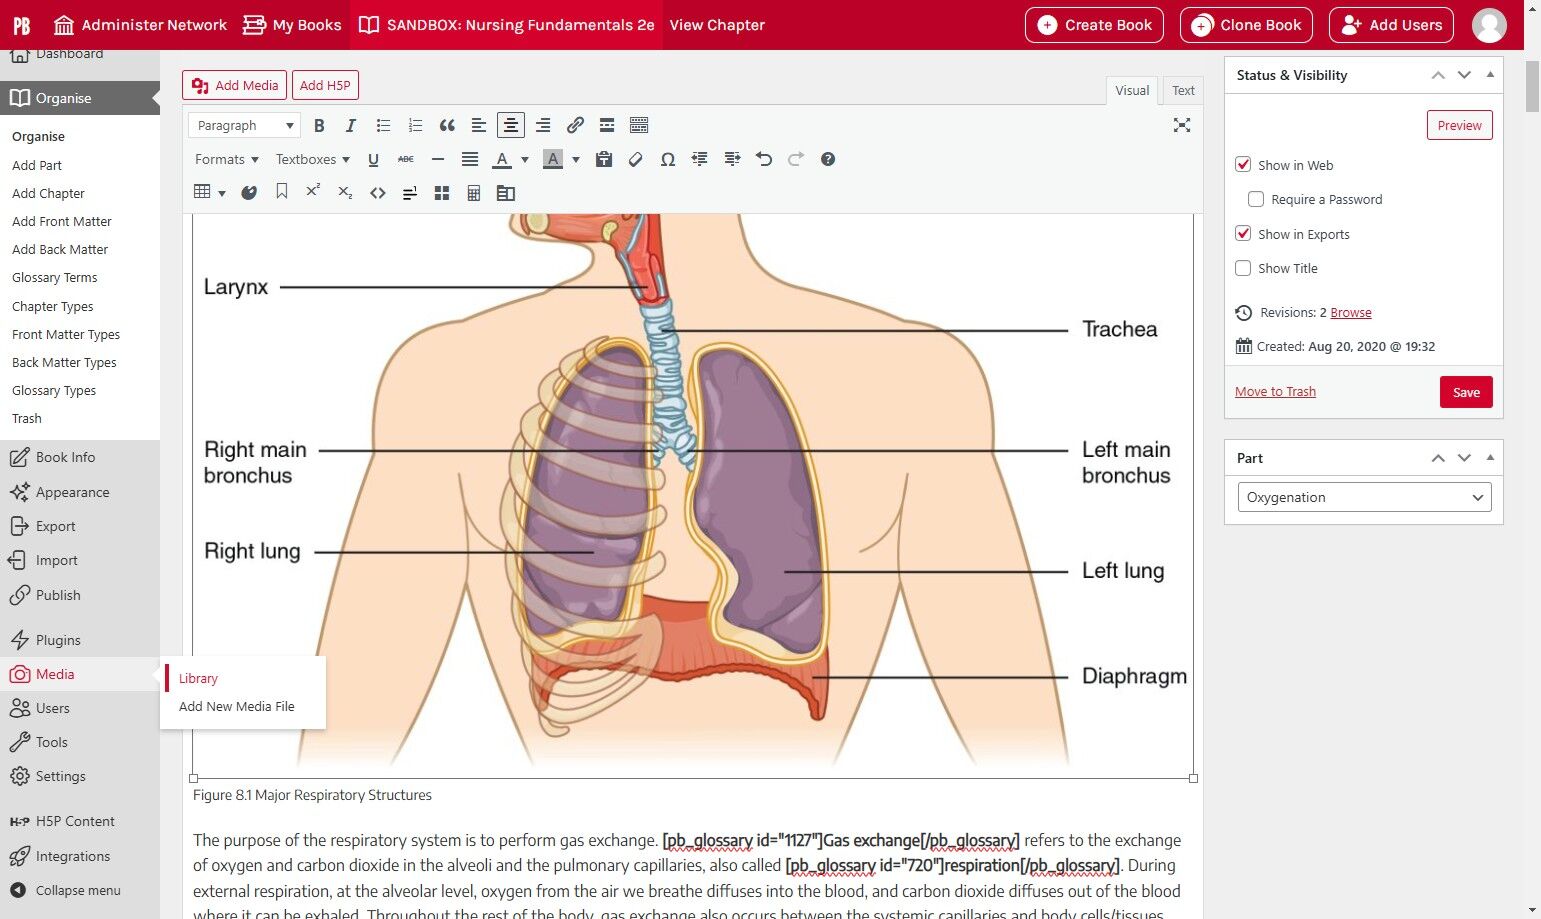This screenshot has height=919, width=1541.
Task: Open the Paragraph format dropdown
Action: click(x=244, y=125)
